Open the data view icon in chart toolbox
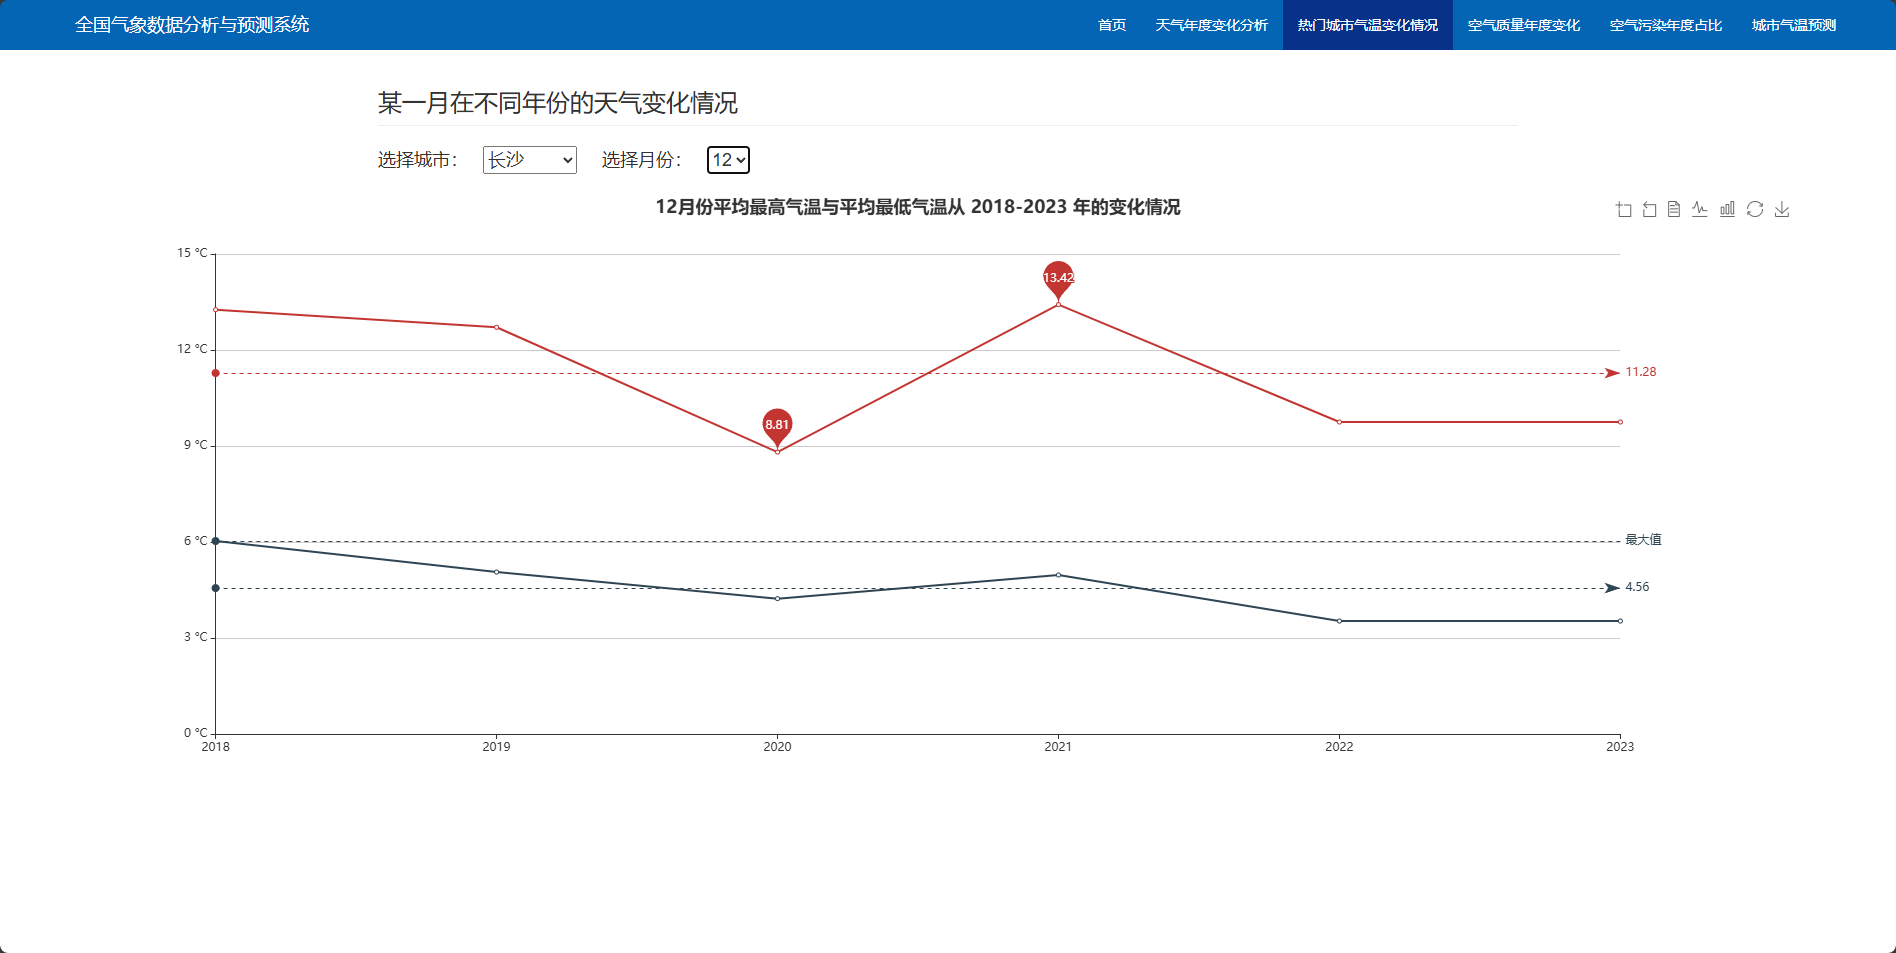 1674,209
